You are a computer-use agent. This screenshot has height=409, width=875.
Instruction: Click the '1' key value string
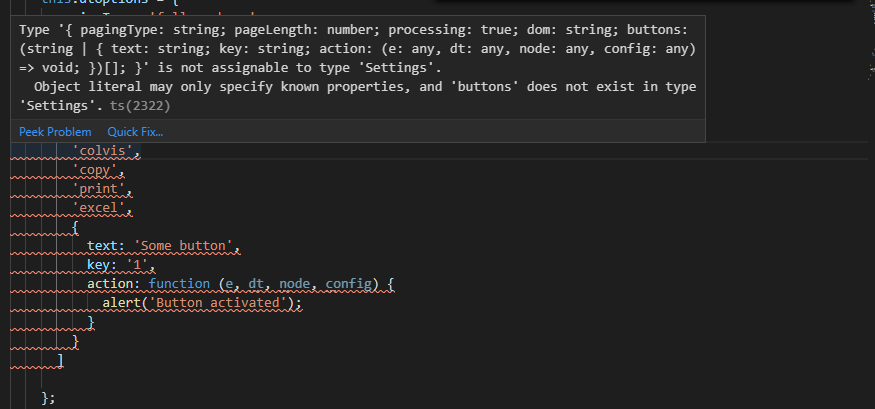pos(136,265)
